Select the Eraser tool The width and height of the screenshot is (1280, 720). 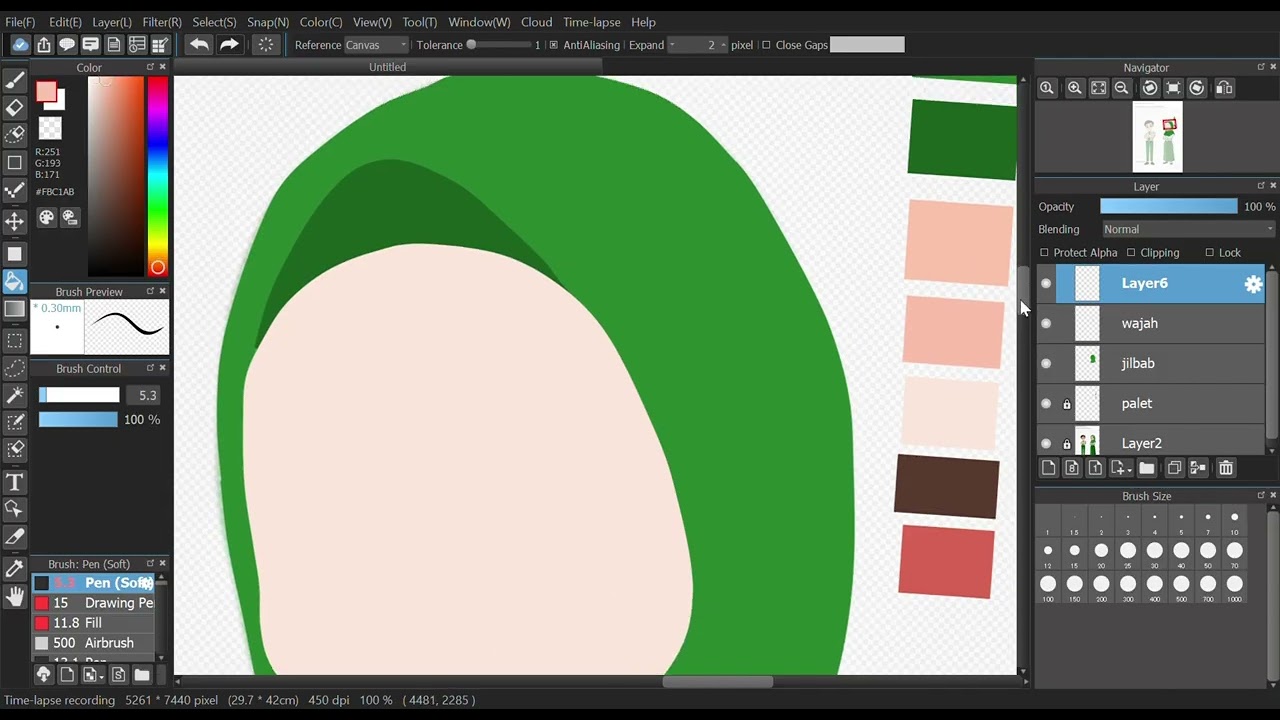(x=14, y=107)
